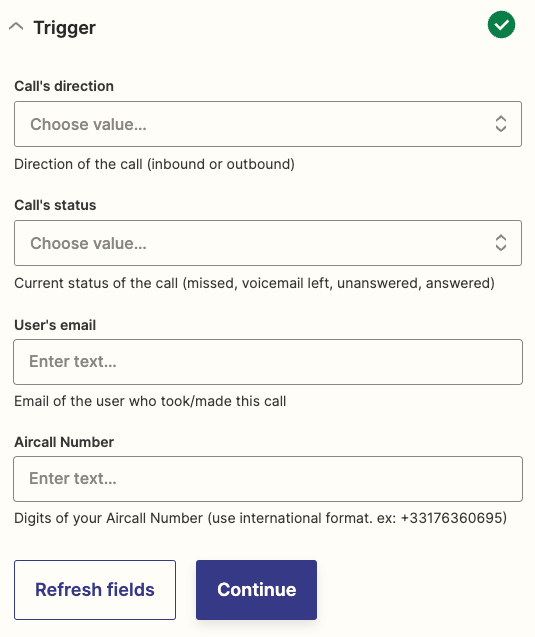Image resolution: width=535 pixels, height=637 pixels.
Task: Click up-down arrows in Call's status field
Action: point(500,243)
